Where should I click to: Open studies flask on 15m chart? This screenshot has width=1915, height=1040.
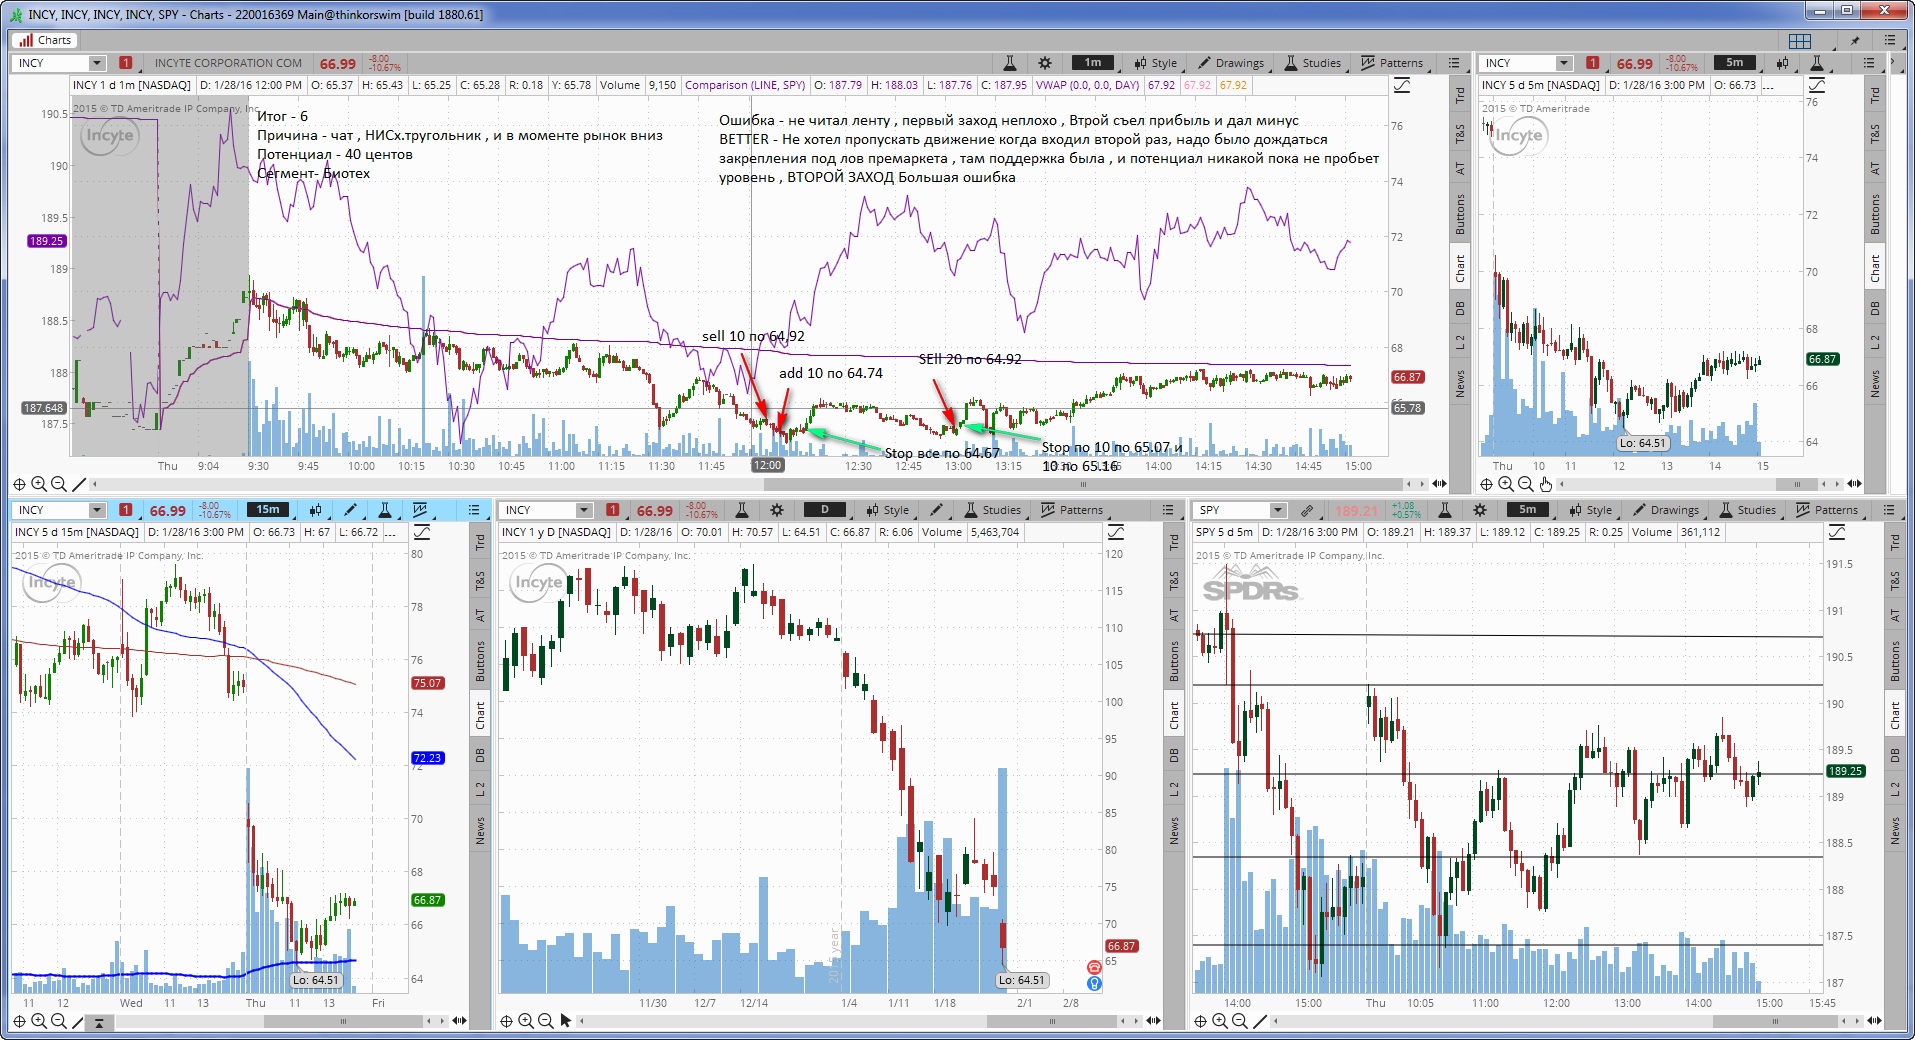384,510
